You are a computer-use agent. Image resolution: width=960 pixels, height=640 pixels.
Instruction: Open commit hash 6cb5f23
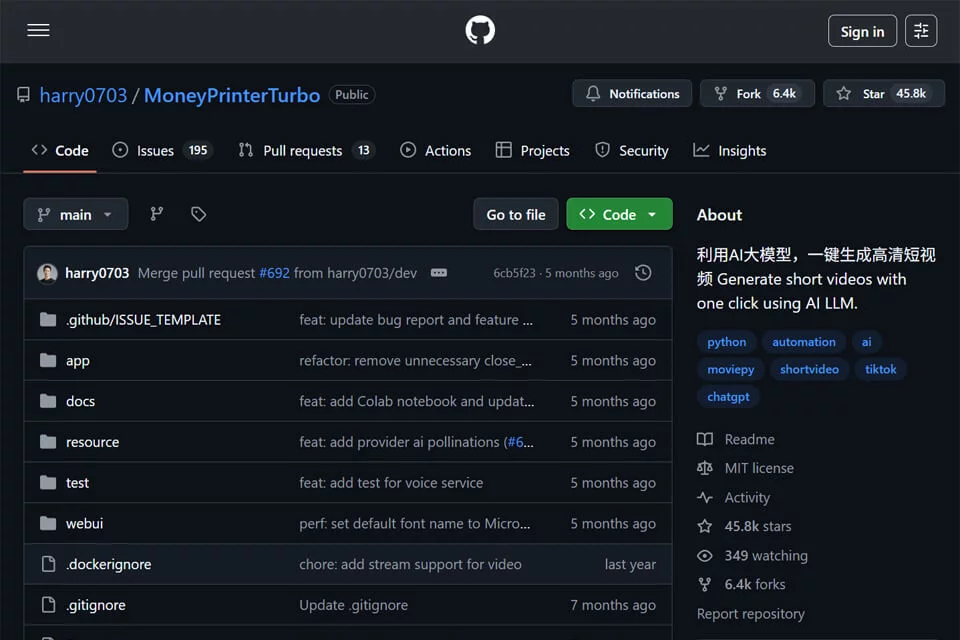click(514, 273)
